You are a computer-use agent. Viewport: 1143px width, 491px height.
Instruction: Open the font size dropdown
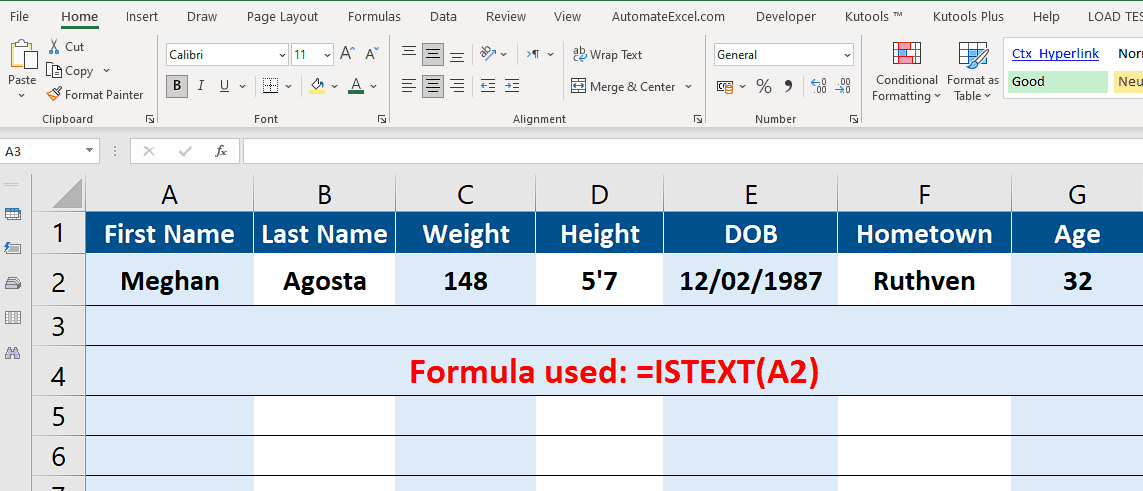click(x=327, y=55)
